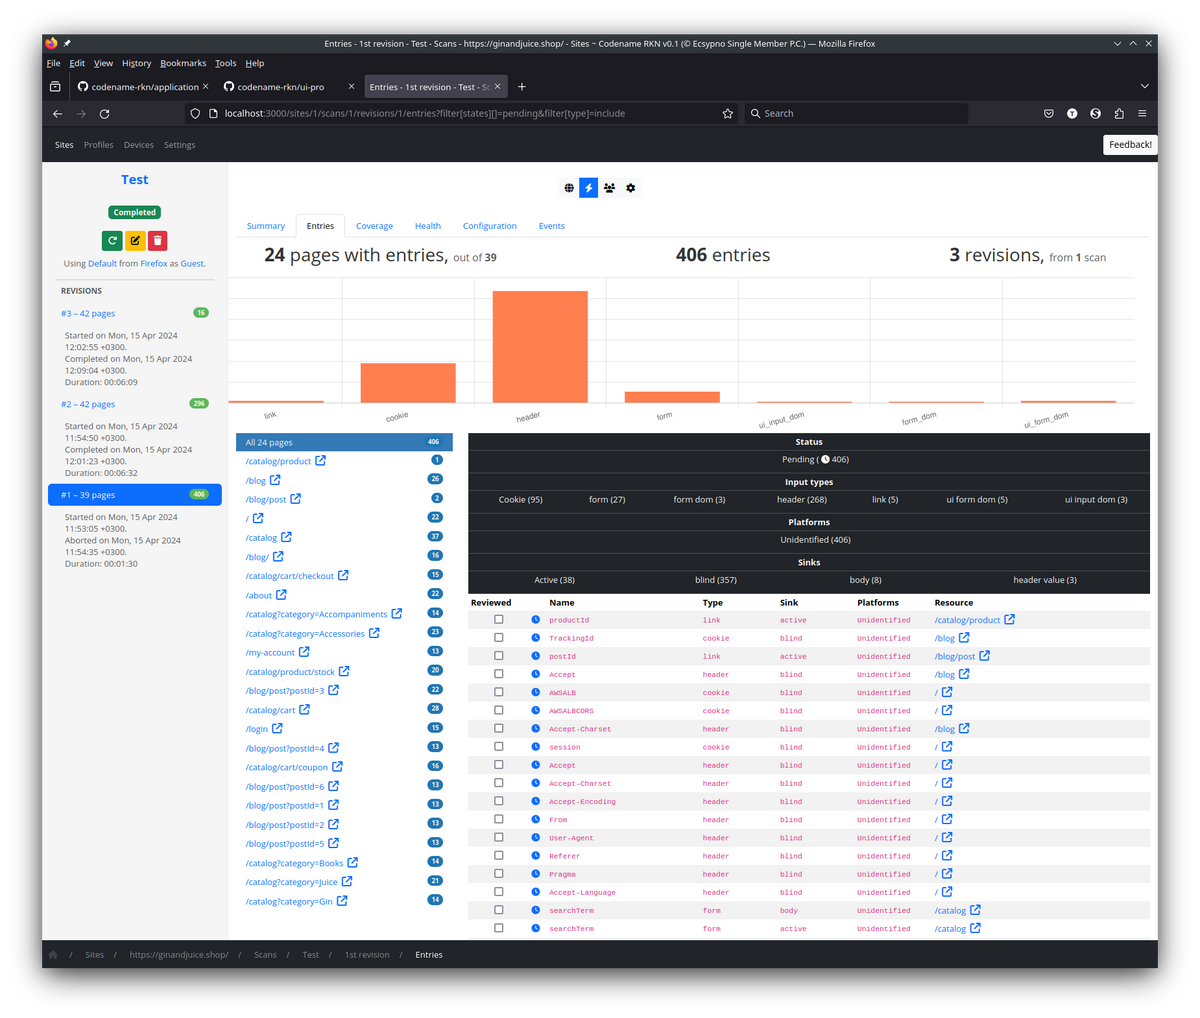Click the green rescan refresh button

[112, 240]
